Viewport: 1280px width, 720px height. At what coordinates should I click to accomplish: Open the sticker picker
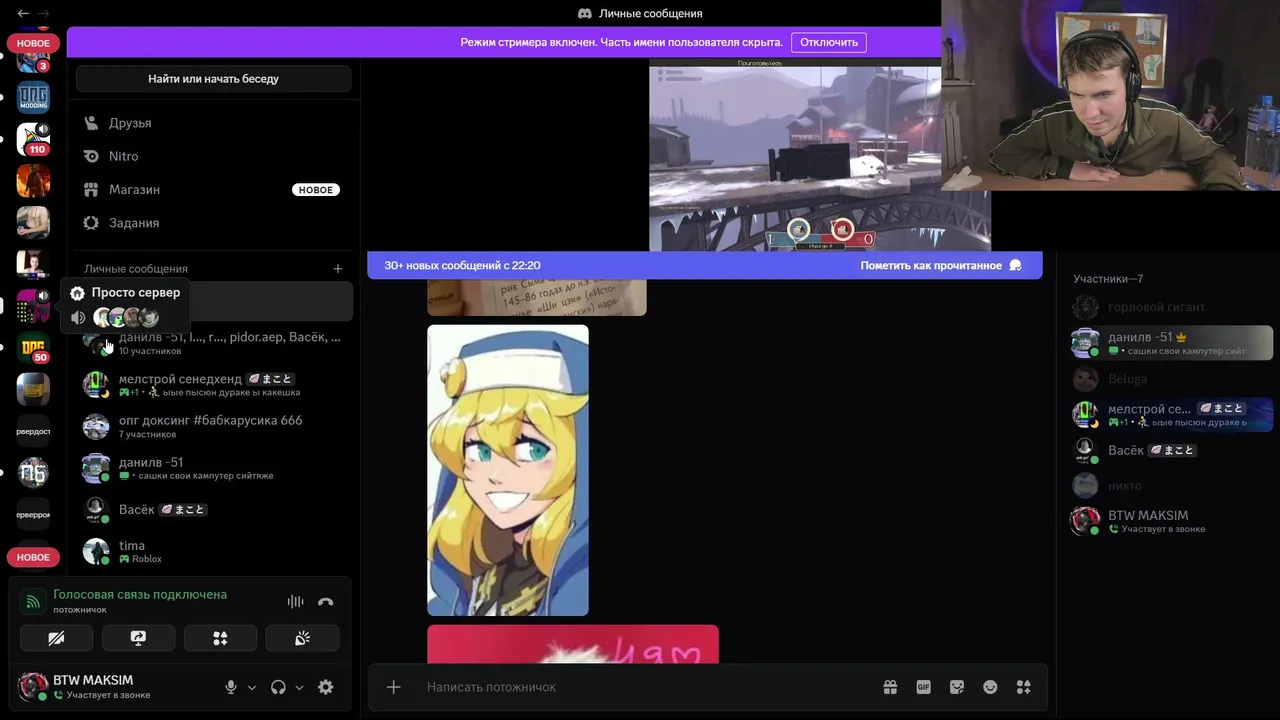coord(957,687)
